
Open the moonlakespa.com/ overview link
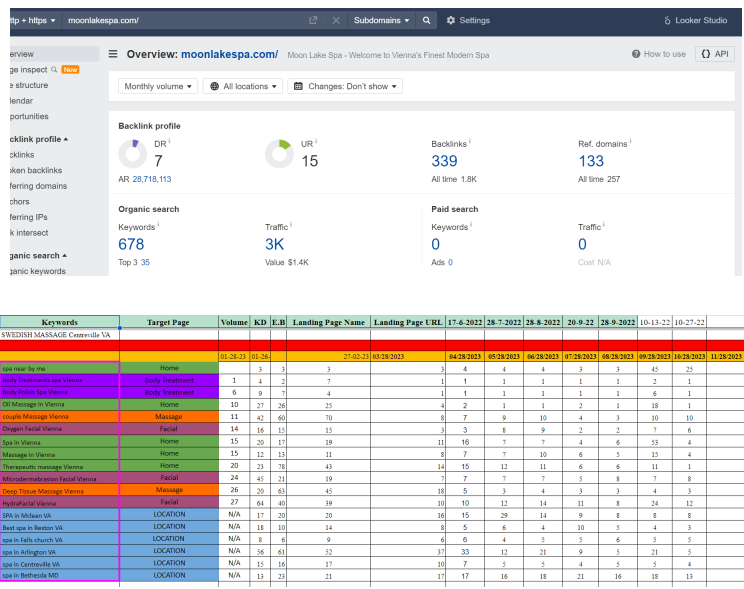tap(230, 54)
